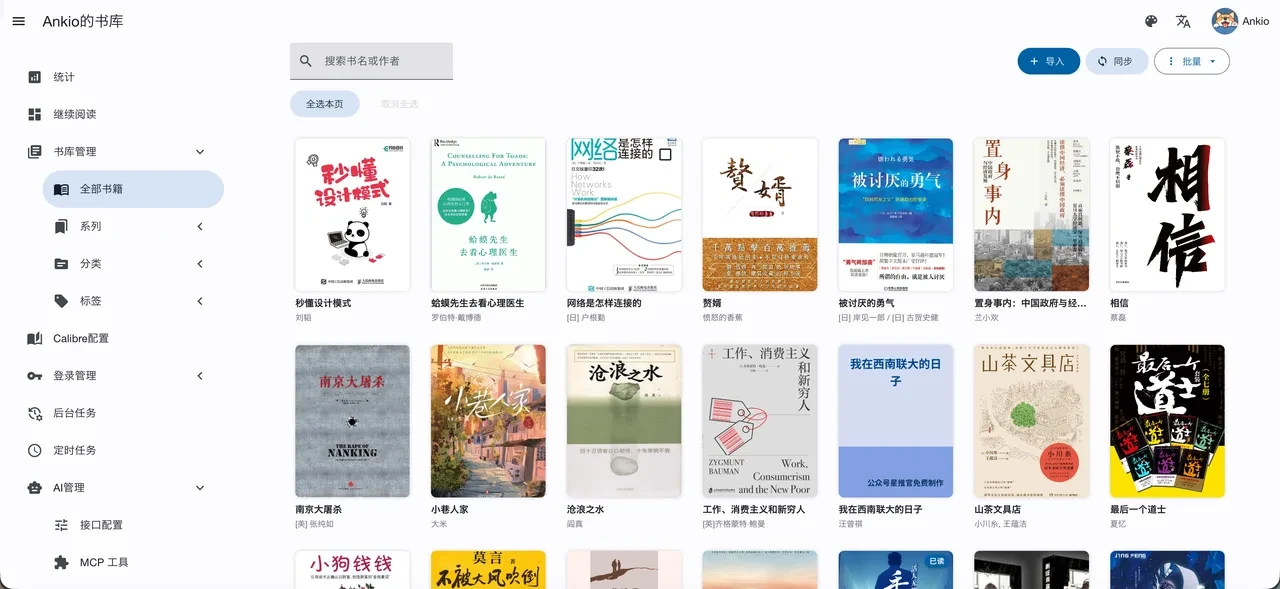Click the 继续阅读 dashboard icon
1280x589 pixels.
(35, 114)
